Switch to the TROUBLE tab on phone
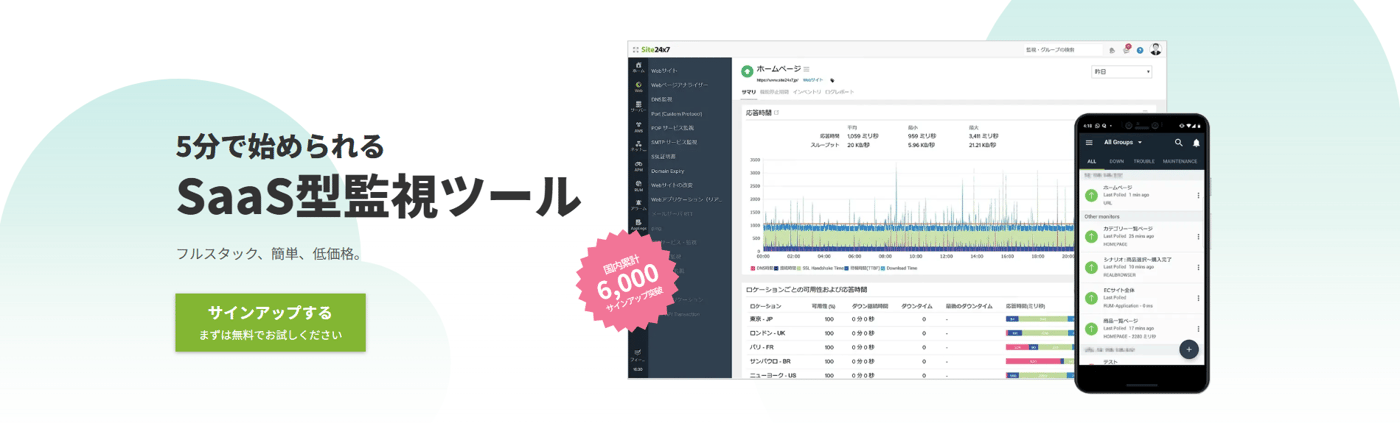Screen dimensions: 1400x423 pyautogui.click(x=1144, y=161)
